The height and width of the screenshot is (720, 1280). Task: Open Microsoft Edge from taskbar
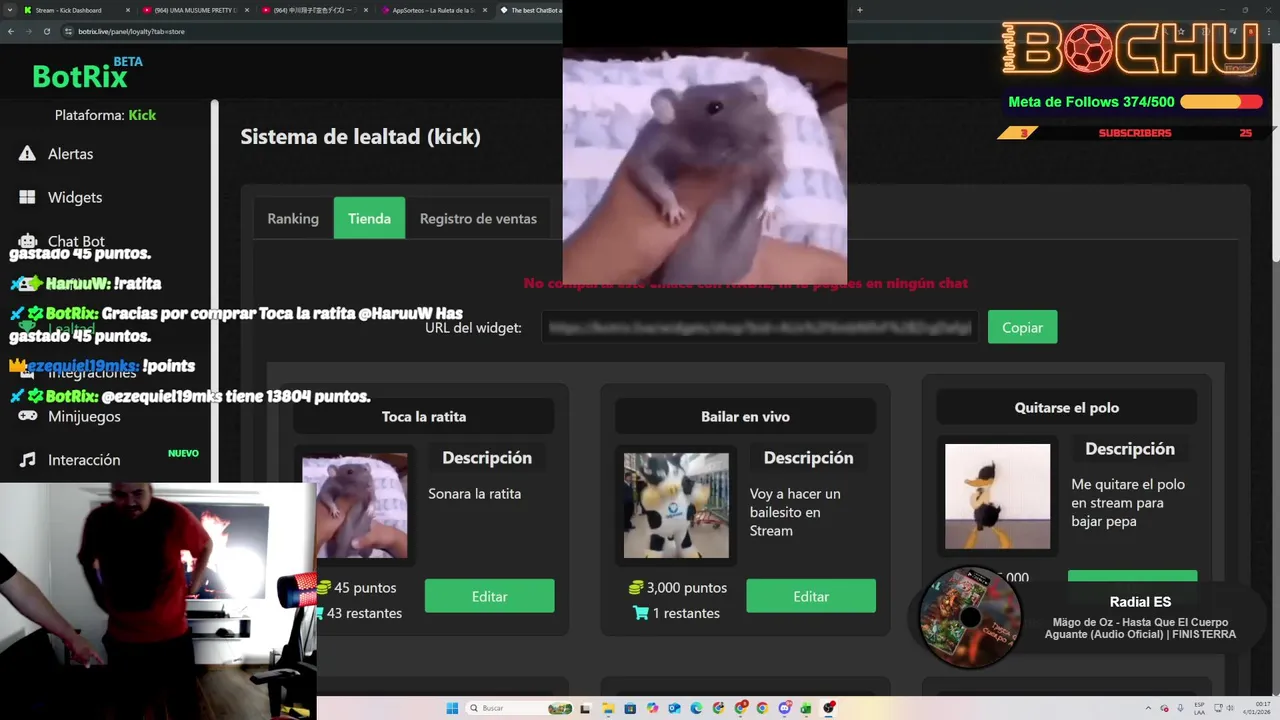pos(696,708)
